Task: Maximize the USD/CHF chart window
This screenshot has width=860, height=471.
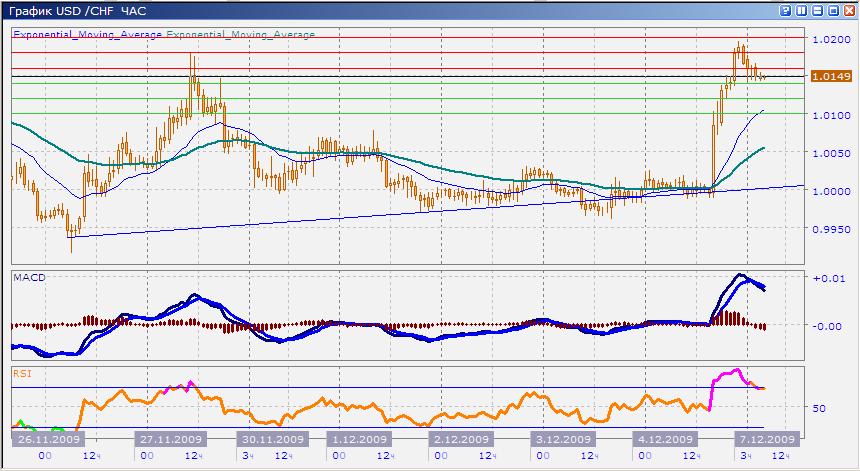Action: click(833, 10)
